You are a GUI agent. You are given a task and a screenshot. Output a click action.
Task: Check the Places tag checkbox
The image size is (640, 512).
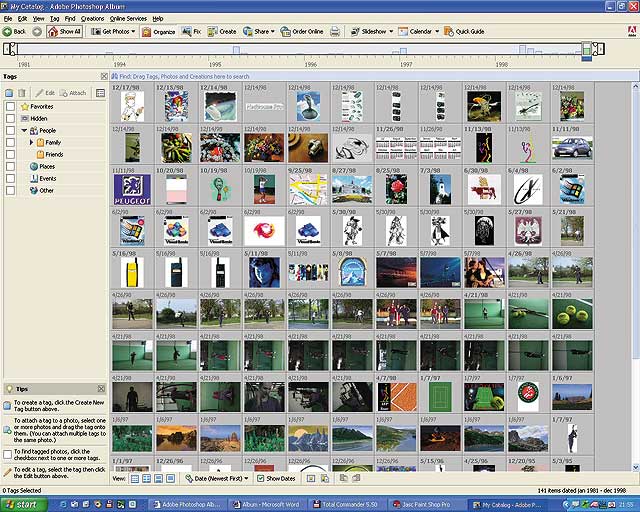pos(11,167)
